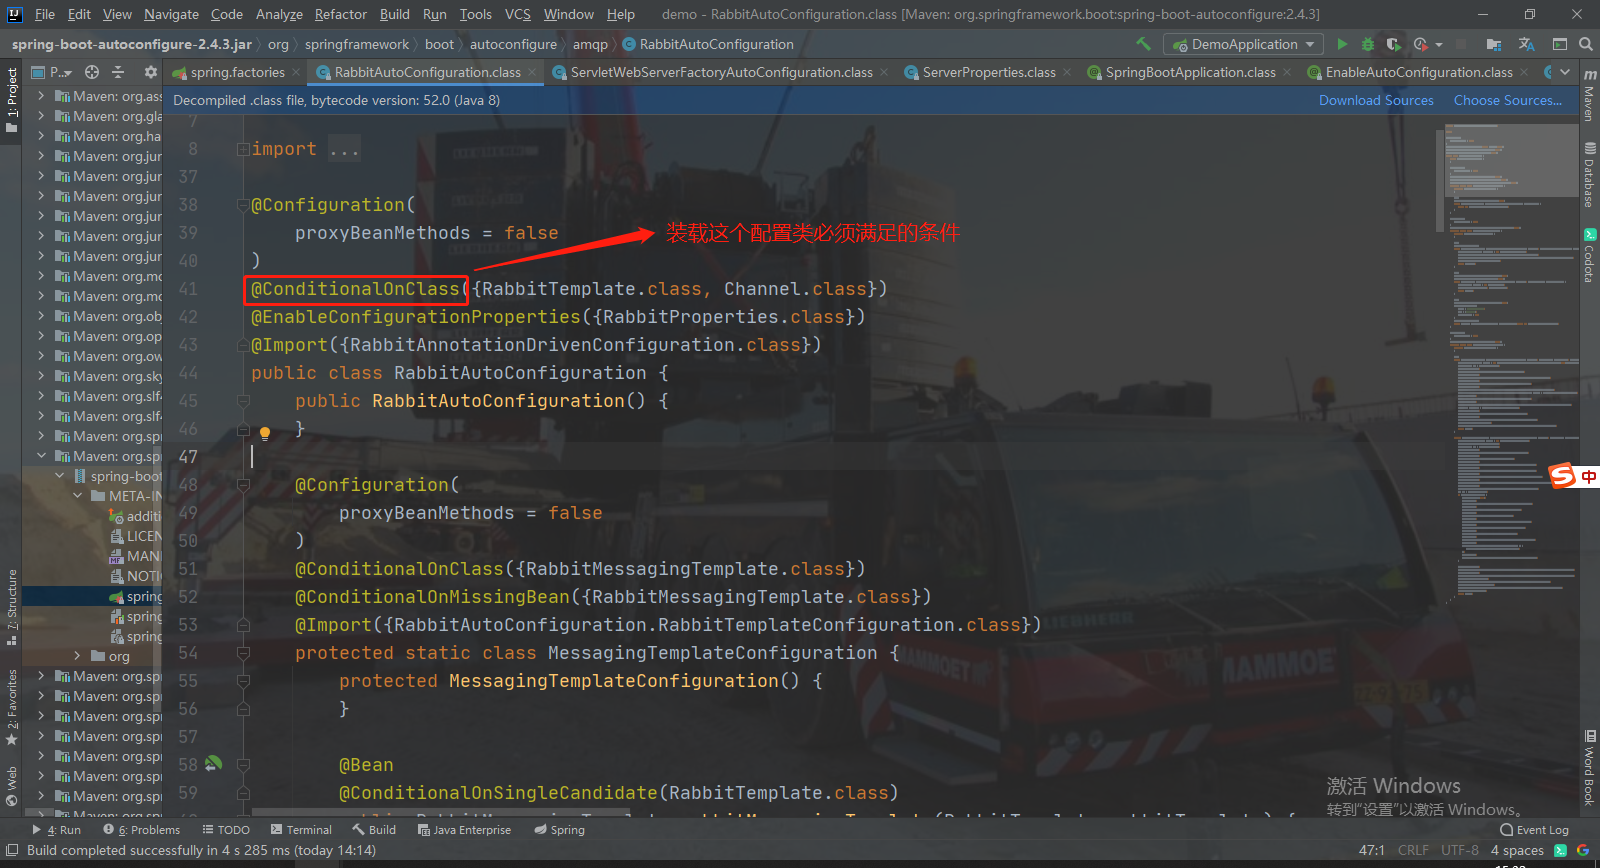Switch to the EnableAutoConfiguration.class tab
The height and width of the screenshot is (868, 1600).
tap(1418, 72)
